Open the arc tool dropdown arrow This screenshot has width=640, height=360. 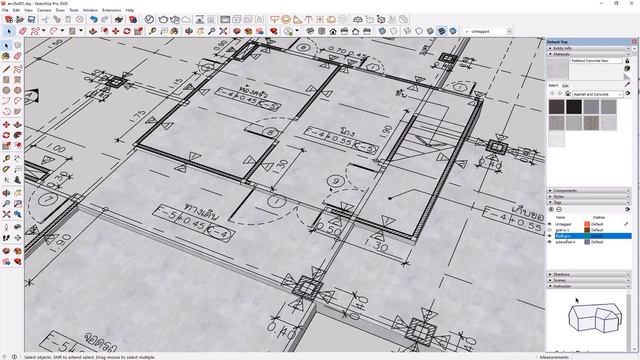pyautogui.click(x=62, y=31)
